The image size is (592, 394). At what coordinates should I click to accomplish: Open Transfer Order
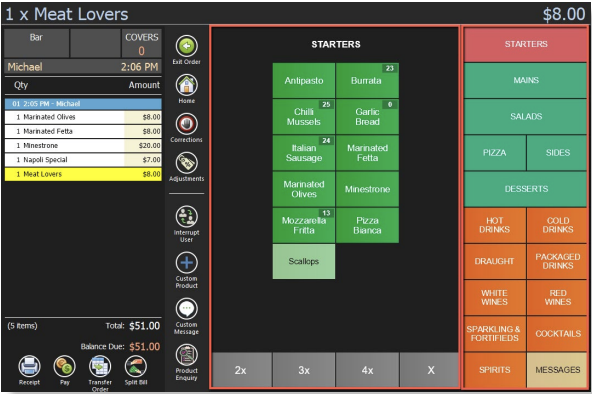point(100,366)
